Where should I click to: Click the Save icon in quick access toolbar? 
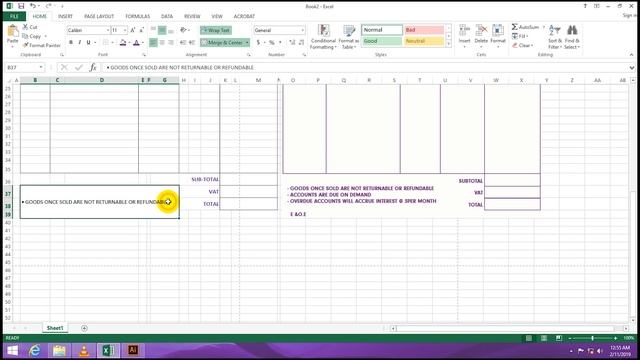click(x=21, y=6)
